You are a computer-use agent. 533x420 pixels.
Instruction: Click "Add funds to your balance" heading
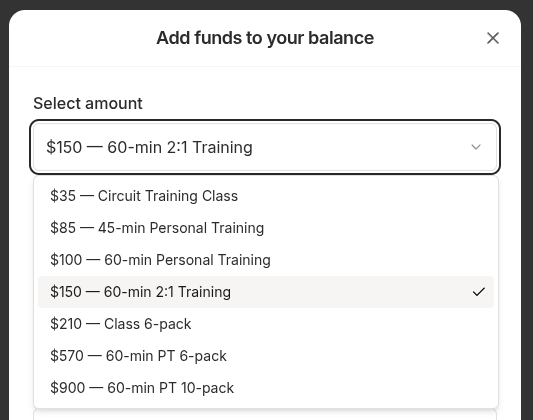[x=265, y=38]
